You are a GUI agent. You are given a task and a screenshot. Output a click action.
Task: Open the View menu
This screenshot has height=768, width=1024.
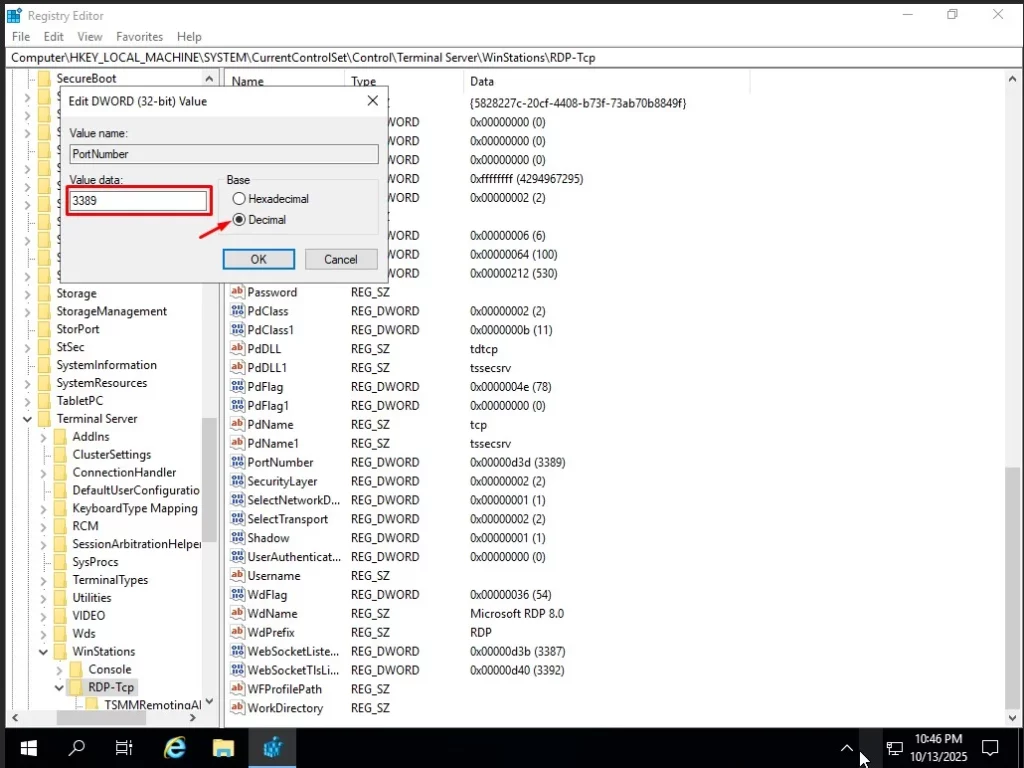(90, 36)
